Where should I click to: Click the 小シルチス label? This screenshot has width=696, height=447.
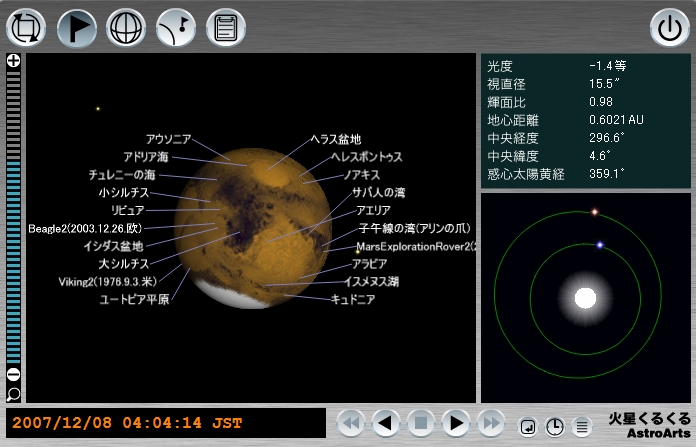pos(124,193)
